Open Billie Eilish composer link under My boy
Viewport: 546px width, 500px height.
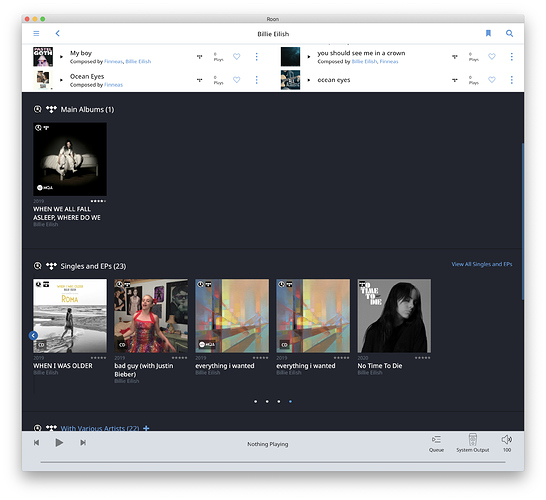[x=138, y=62]
